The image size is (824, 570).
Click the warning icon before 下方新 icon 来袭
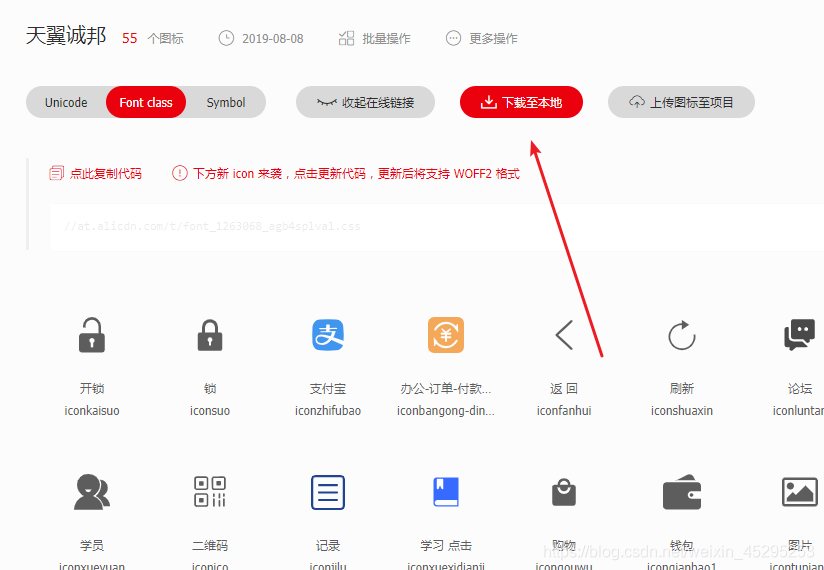point(180,173)
